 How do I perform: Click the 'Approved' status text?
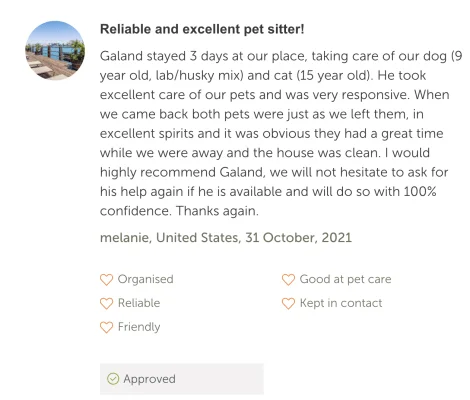[x=149, y=379]
